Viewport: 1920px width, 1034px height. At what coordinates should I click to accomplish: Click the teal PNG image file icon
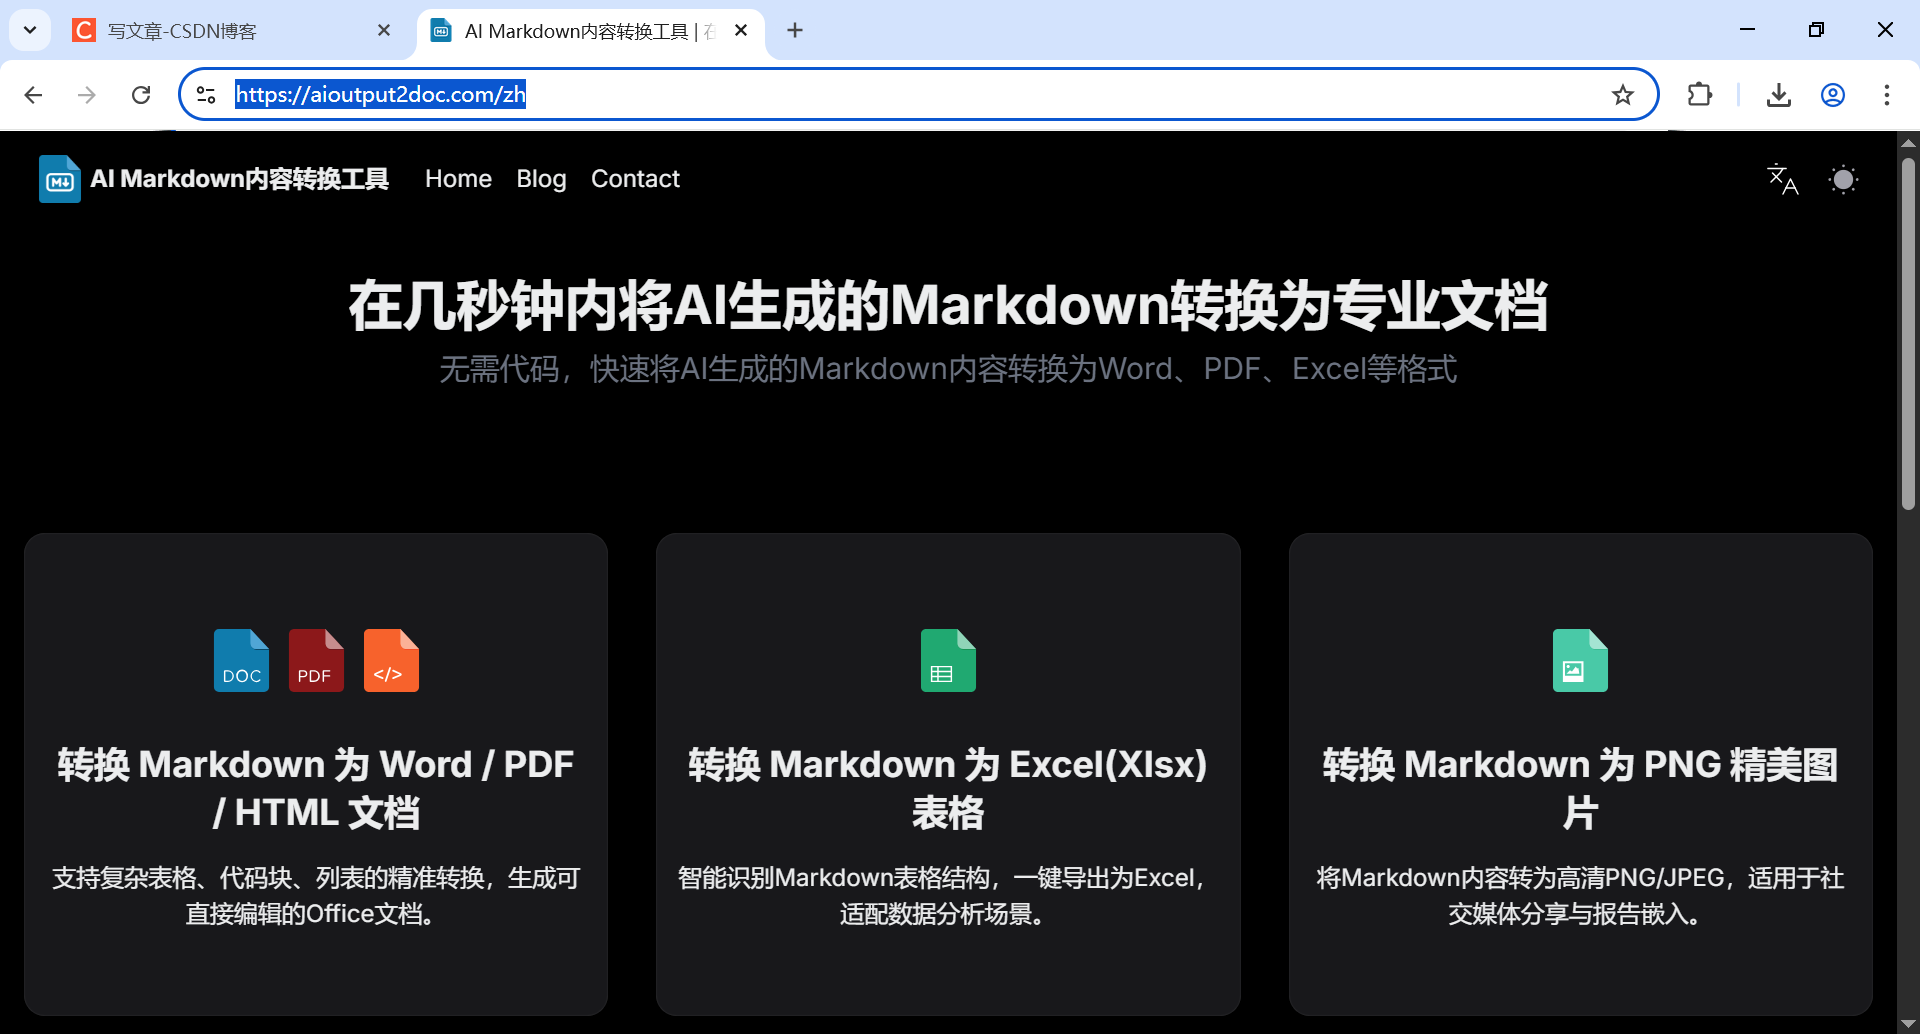(x=1580, y=660)
